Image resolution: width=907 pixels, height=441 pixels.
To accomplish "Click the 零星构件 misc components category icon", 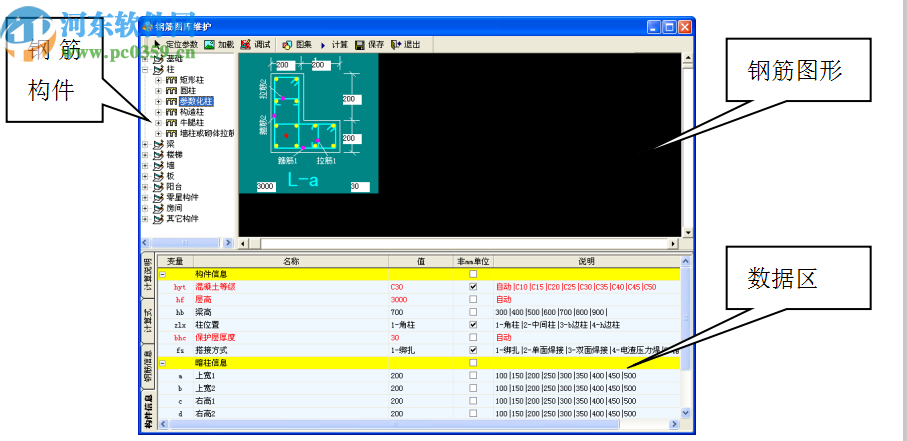I will pos(158,197).
